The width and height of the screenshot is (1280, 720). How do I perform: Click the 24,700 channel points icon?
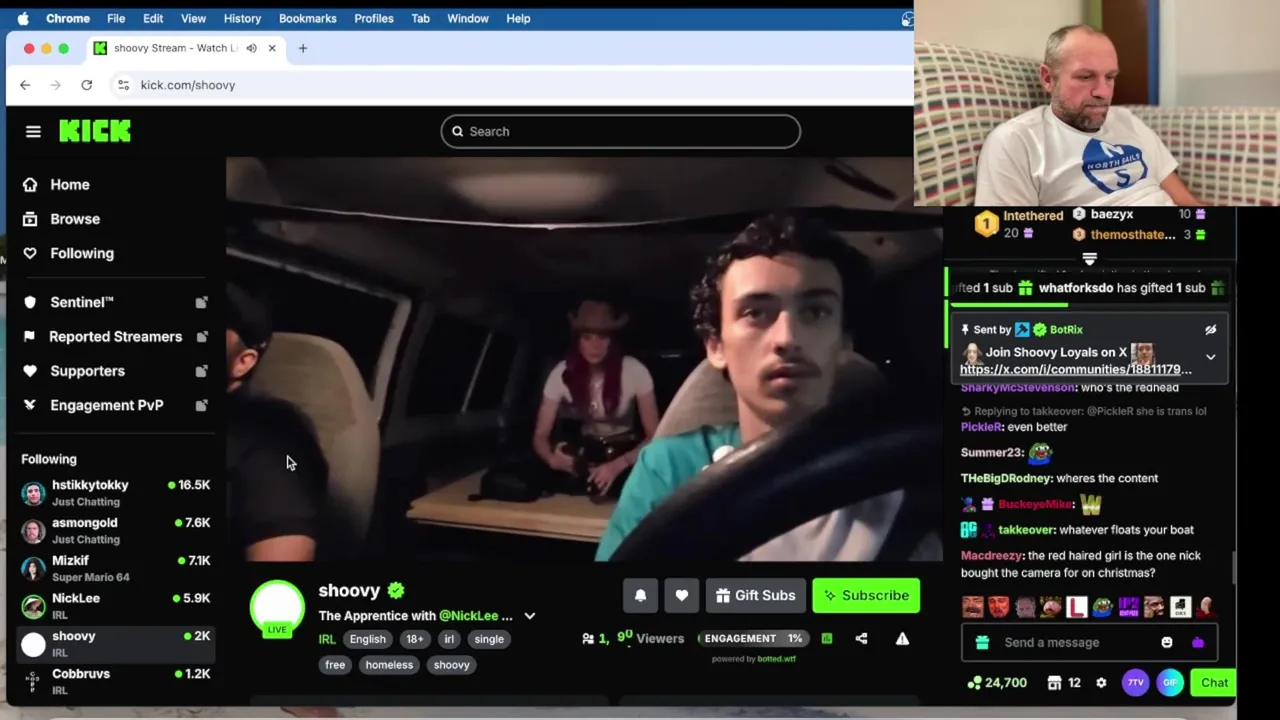click(974, 682)
